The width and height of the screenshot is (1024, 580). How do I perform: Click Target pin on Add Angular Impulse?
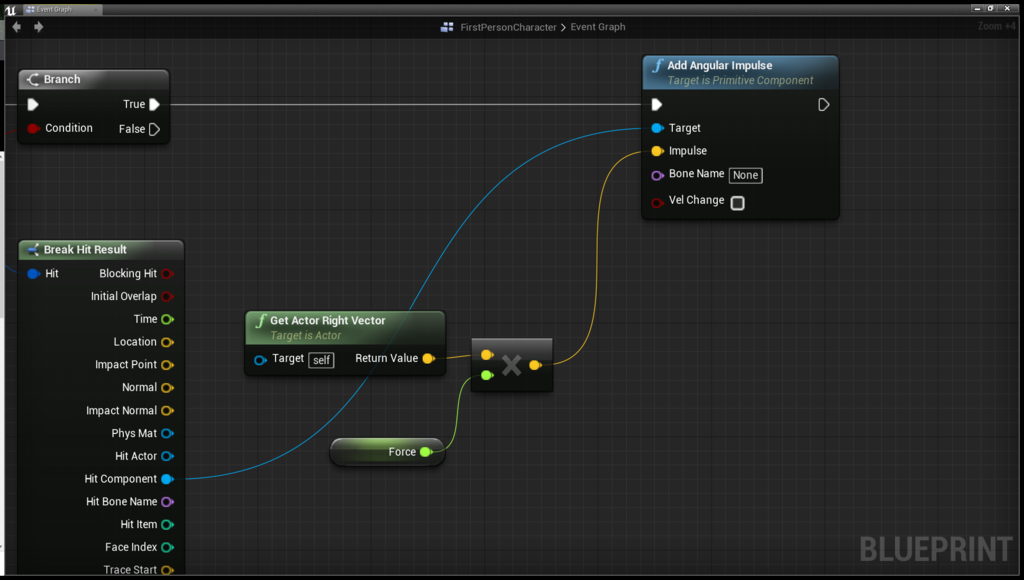click(658, 128)
